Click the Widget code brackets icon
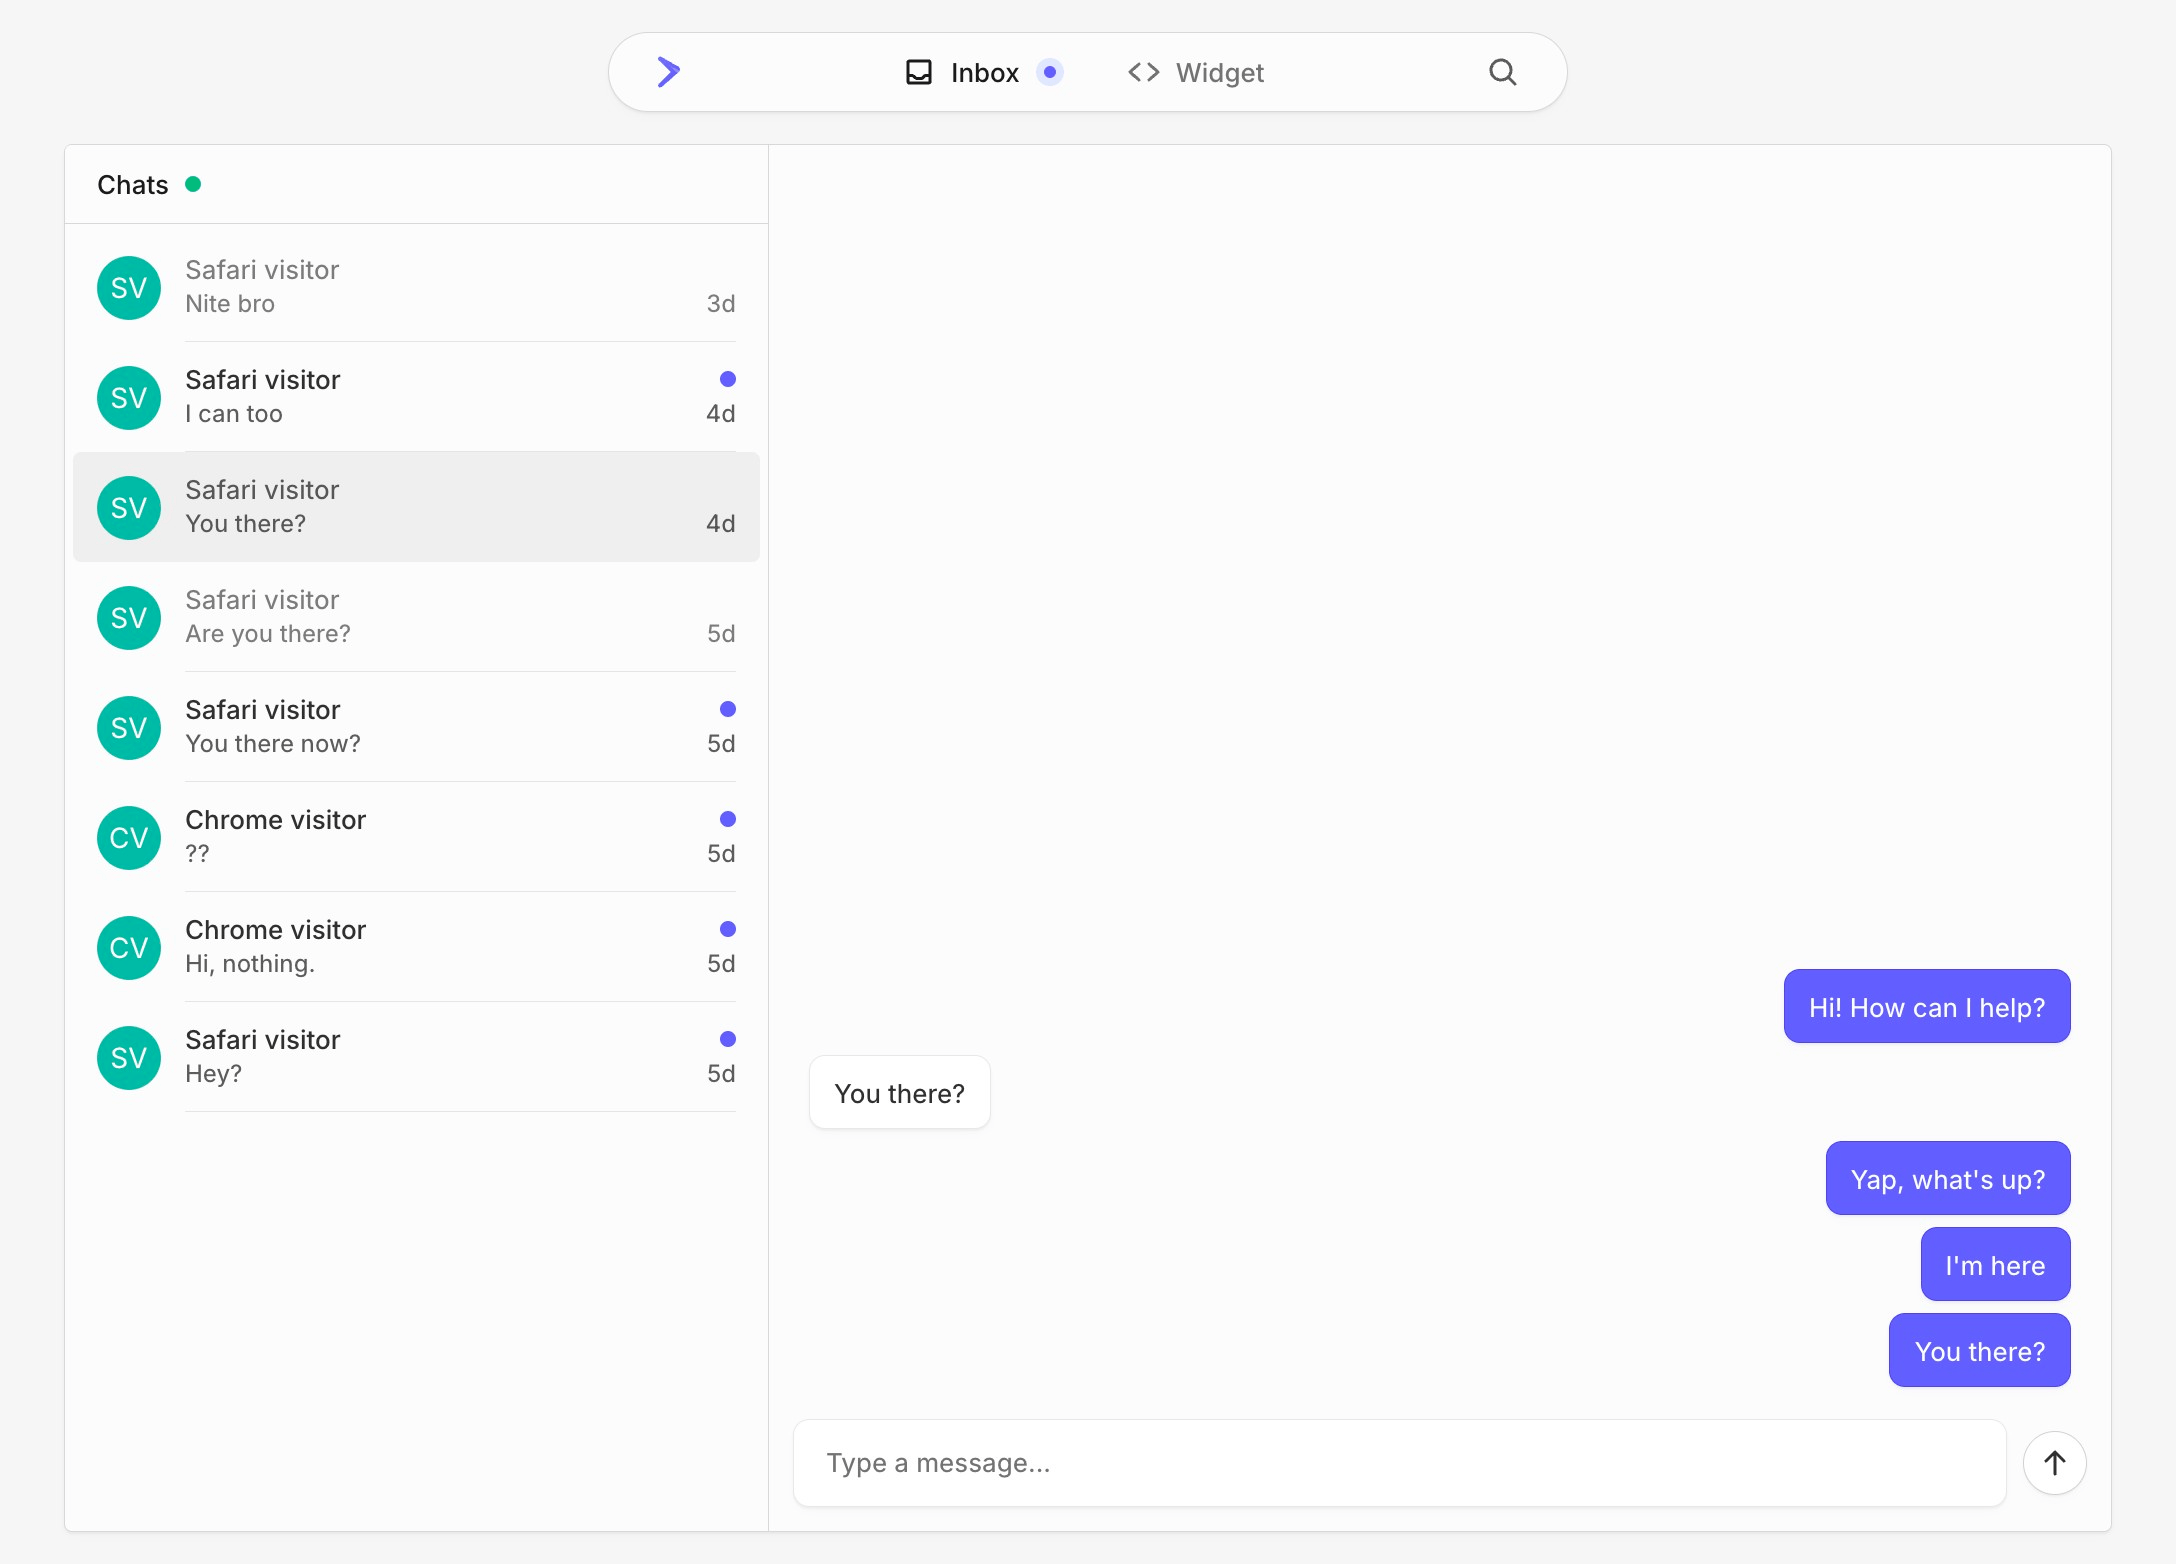The width and height of the screenshot is (2176, 1564). tap(1143, 72)
